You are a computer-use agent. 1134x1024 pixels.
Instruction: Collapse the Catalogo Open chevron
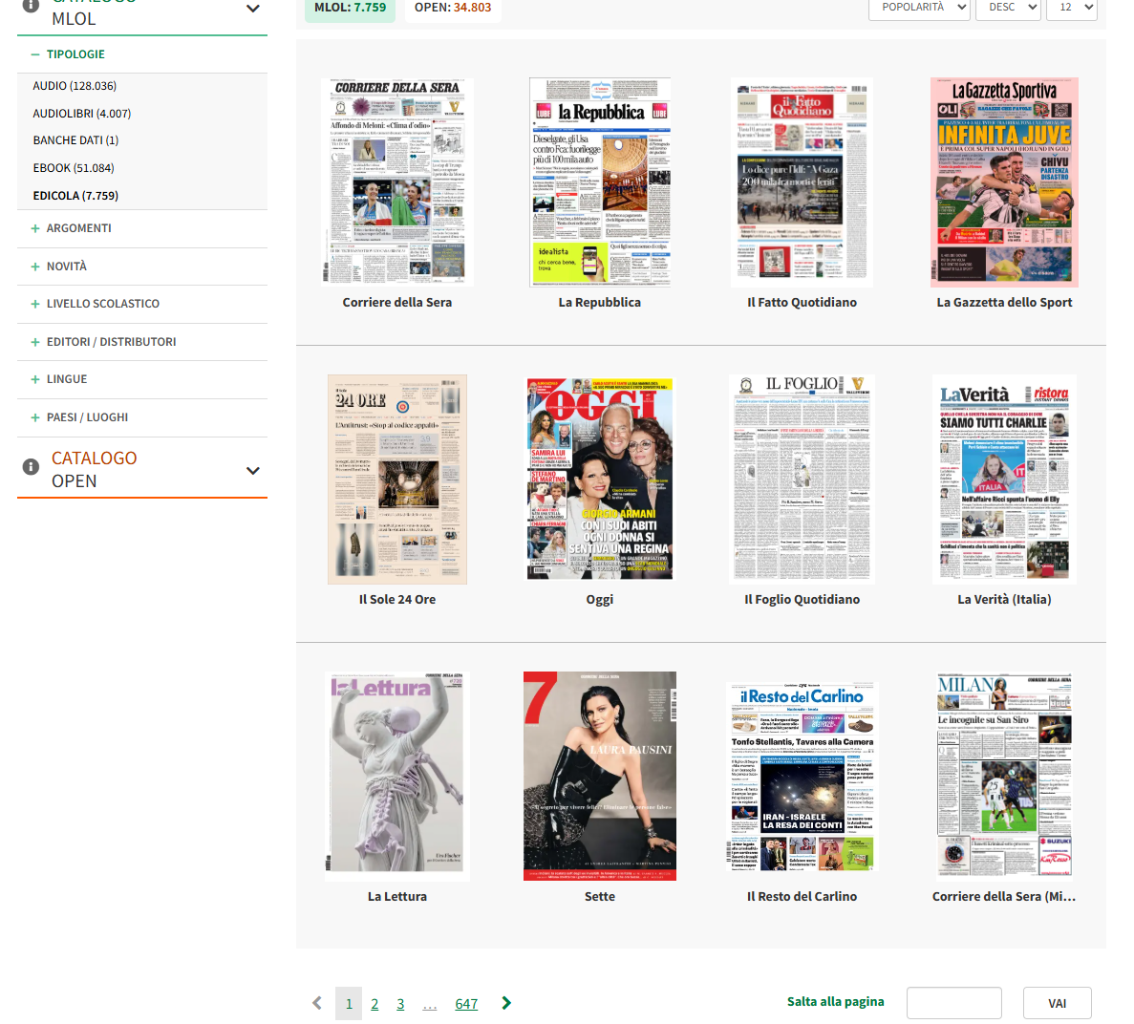(x=252, y=471)
